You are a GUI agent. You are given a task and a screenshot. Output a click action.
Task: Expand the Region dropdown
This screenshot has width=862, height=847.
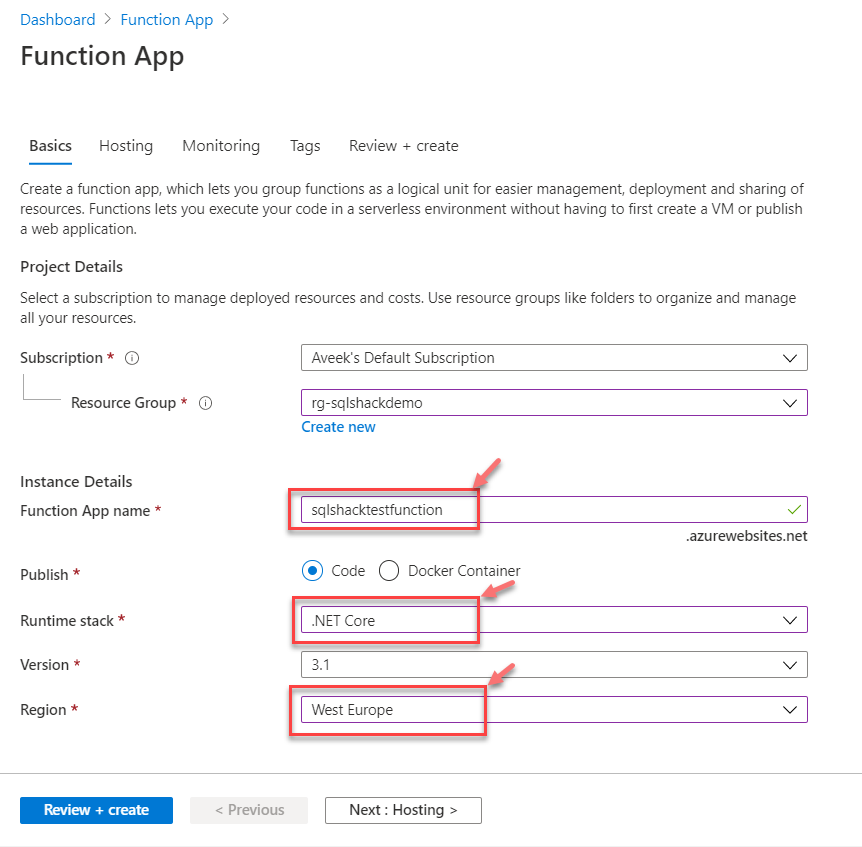[554, 709]
